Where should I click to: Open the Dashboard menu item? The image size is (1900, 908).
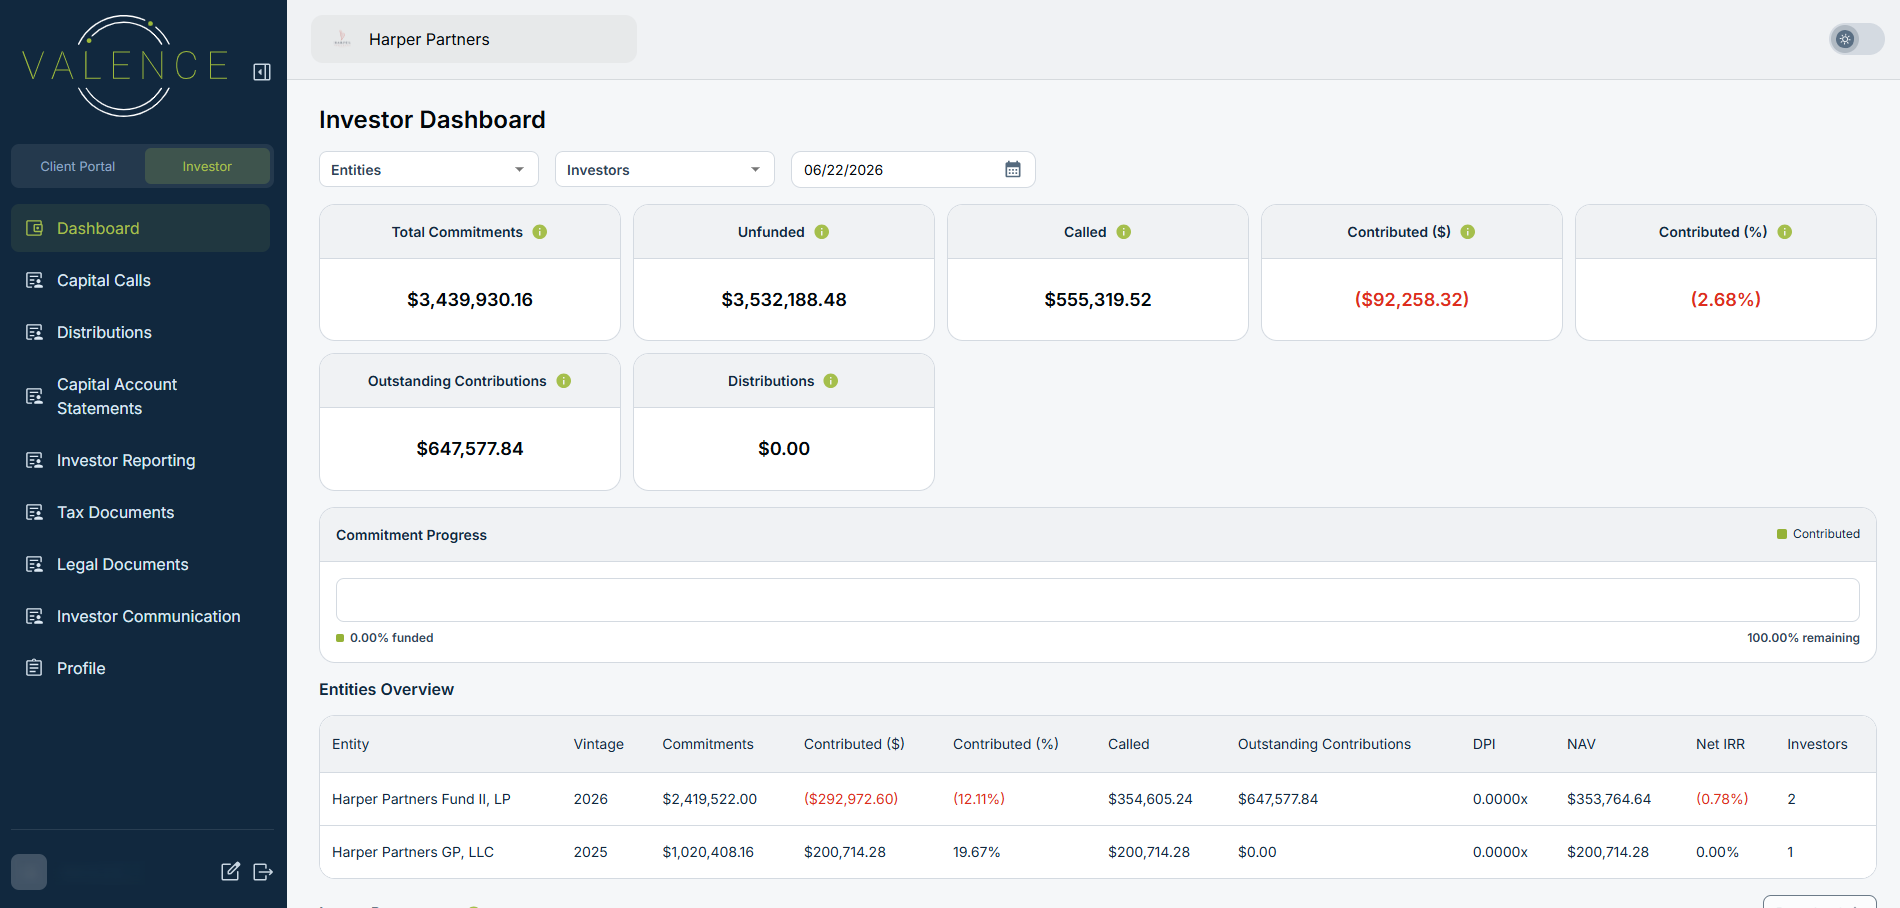[140, 228]
